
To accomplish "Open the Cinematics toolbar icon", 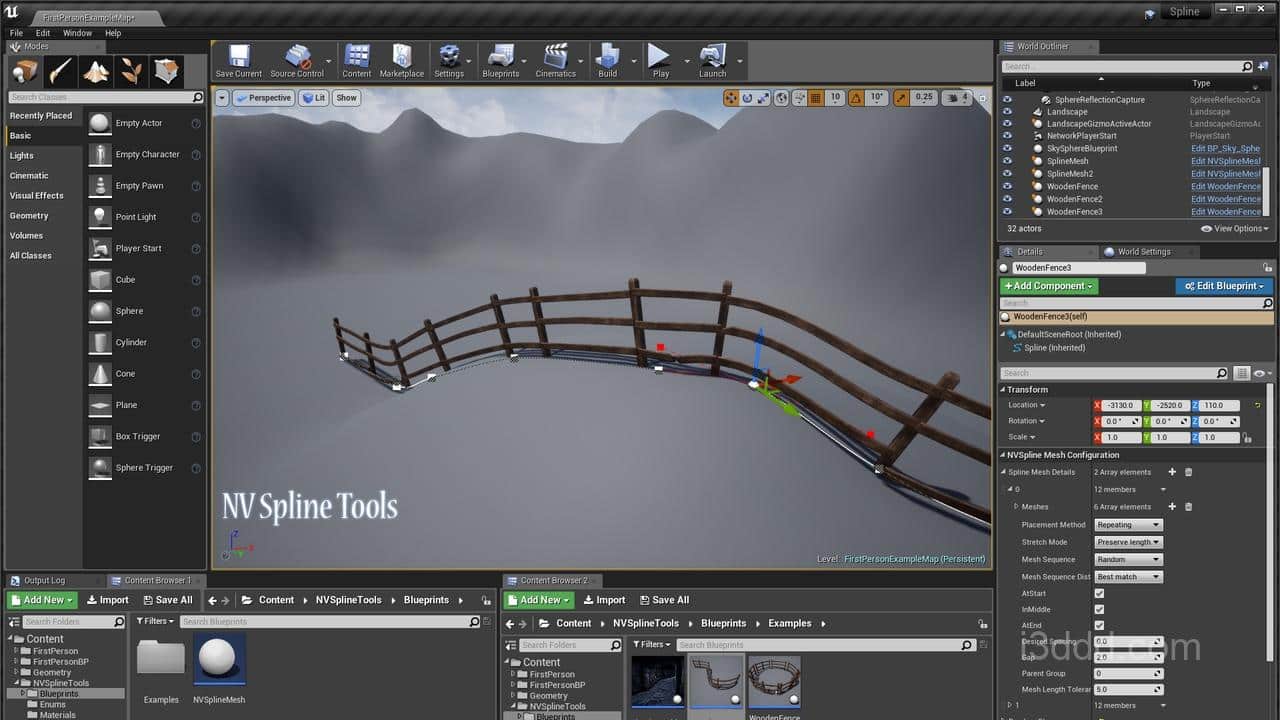I will tap(555, 60).
